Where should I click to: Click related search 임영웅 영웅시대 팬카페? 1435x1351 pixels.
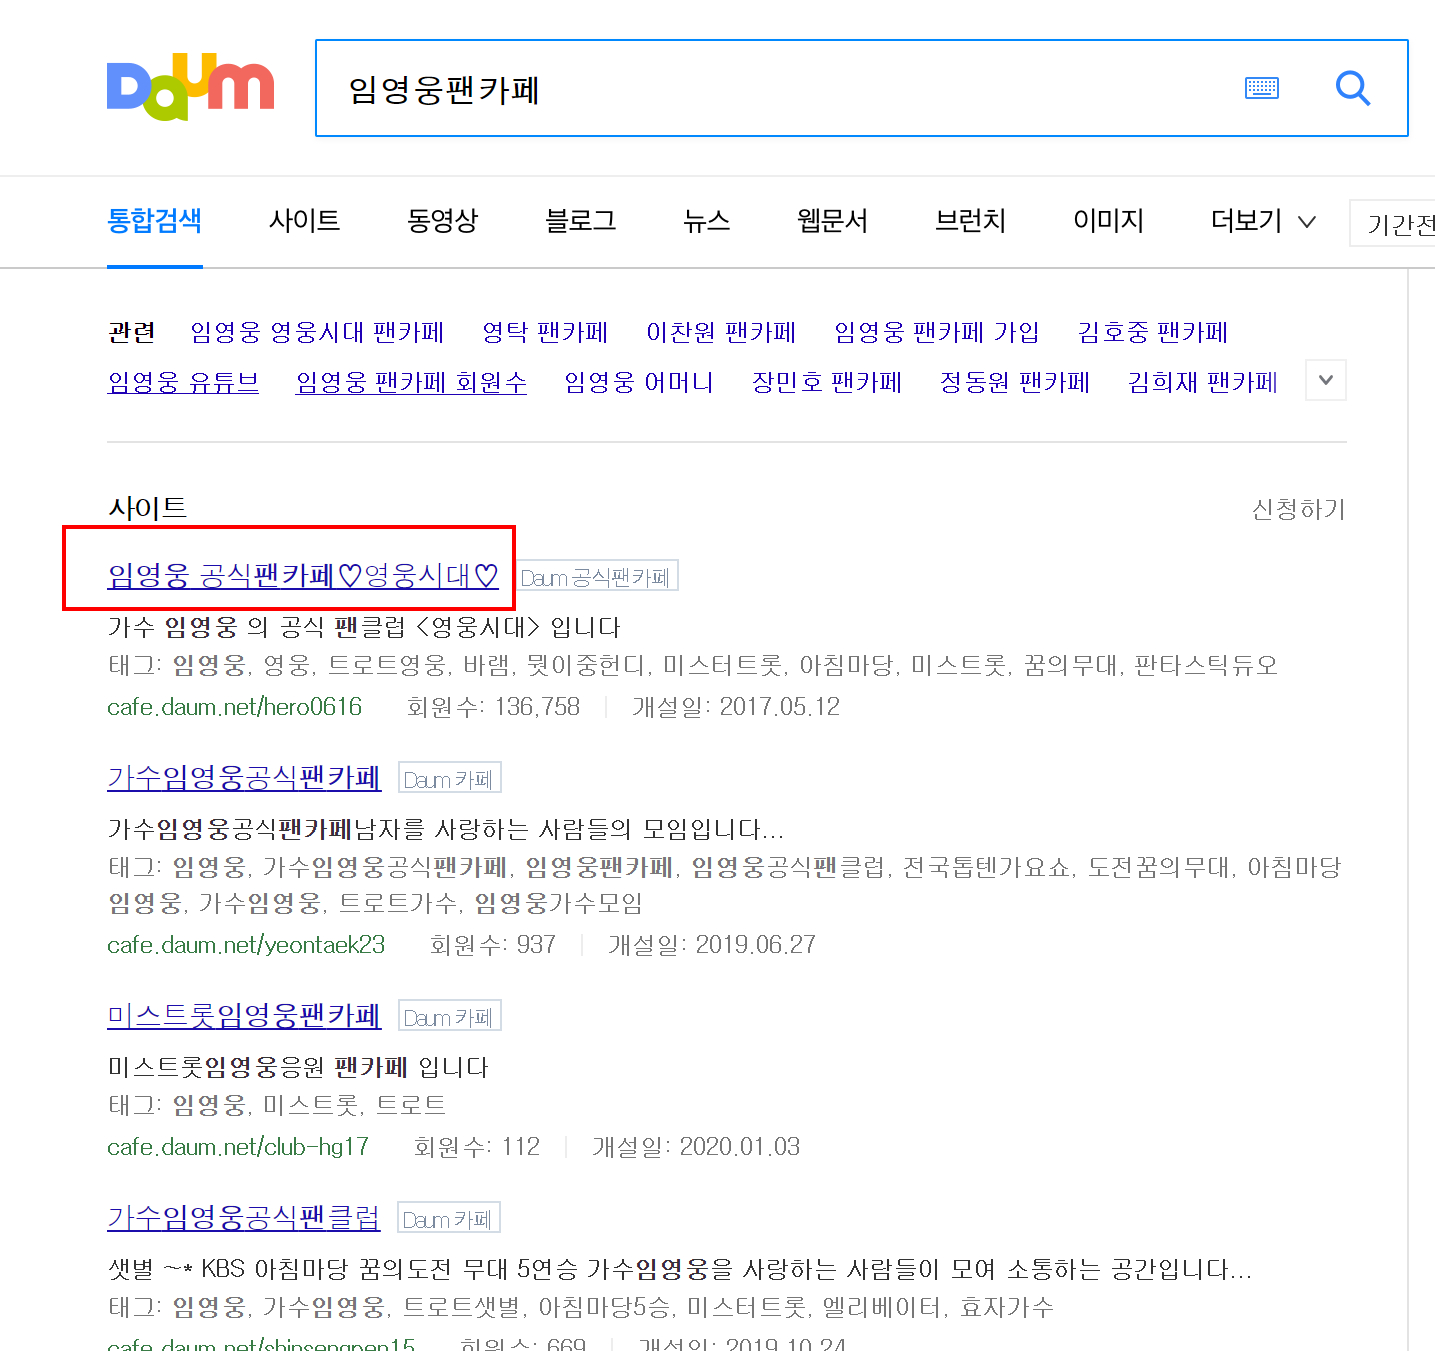[x=317, y=332]
